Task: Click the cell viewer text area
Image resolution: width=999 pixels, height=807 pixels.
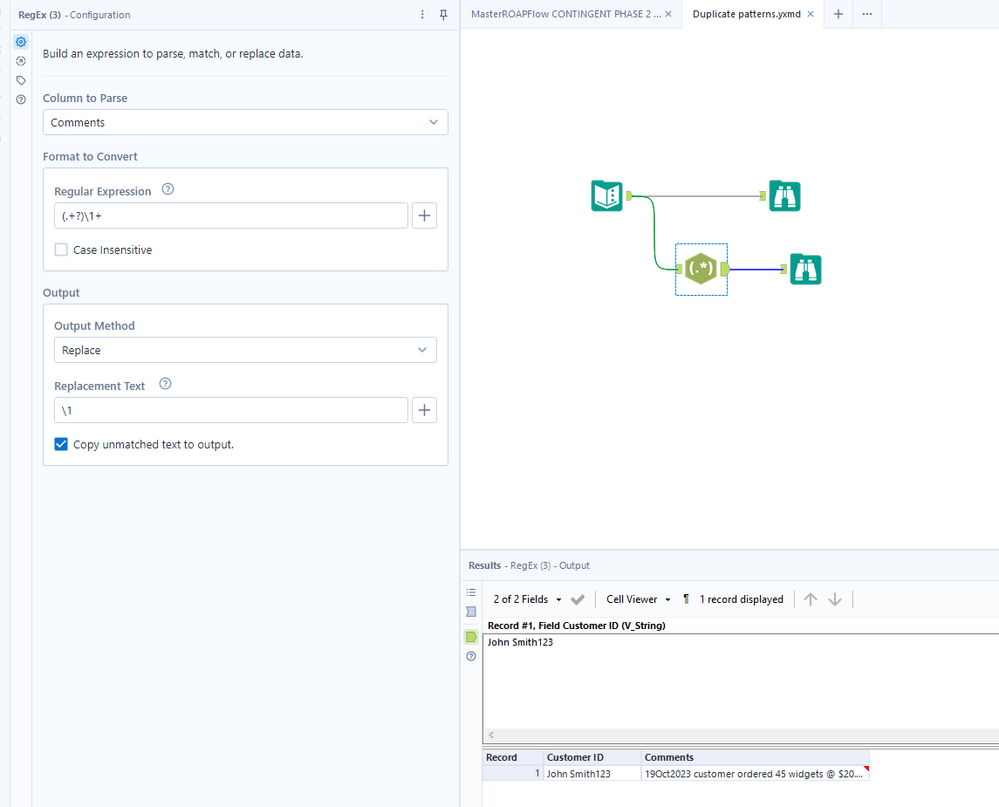Action: 741,682
